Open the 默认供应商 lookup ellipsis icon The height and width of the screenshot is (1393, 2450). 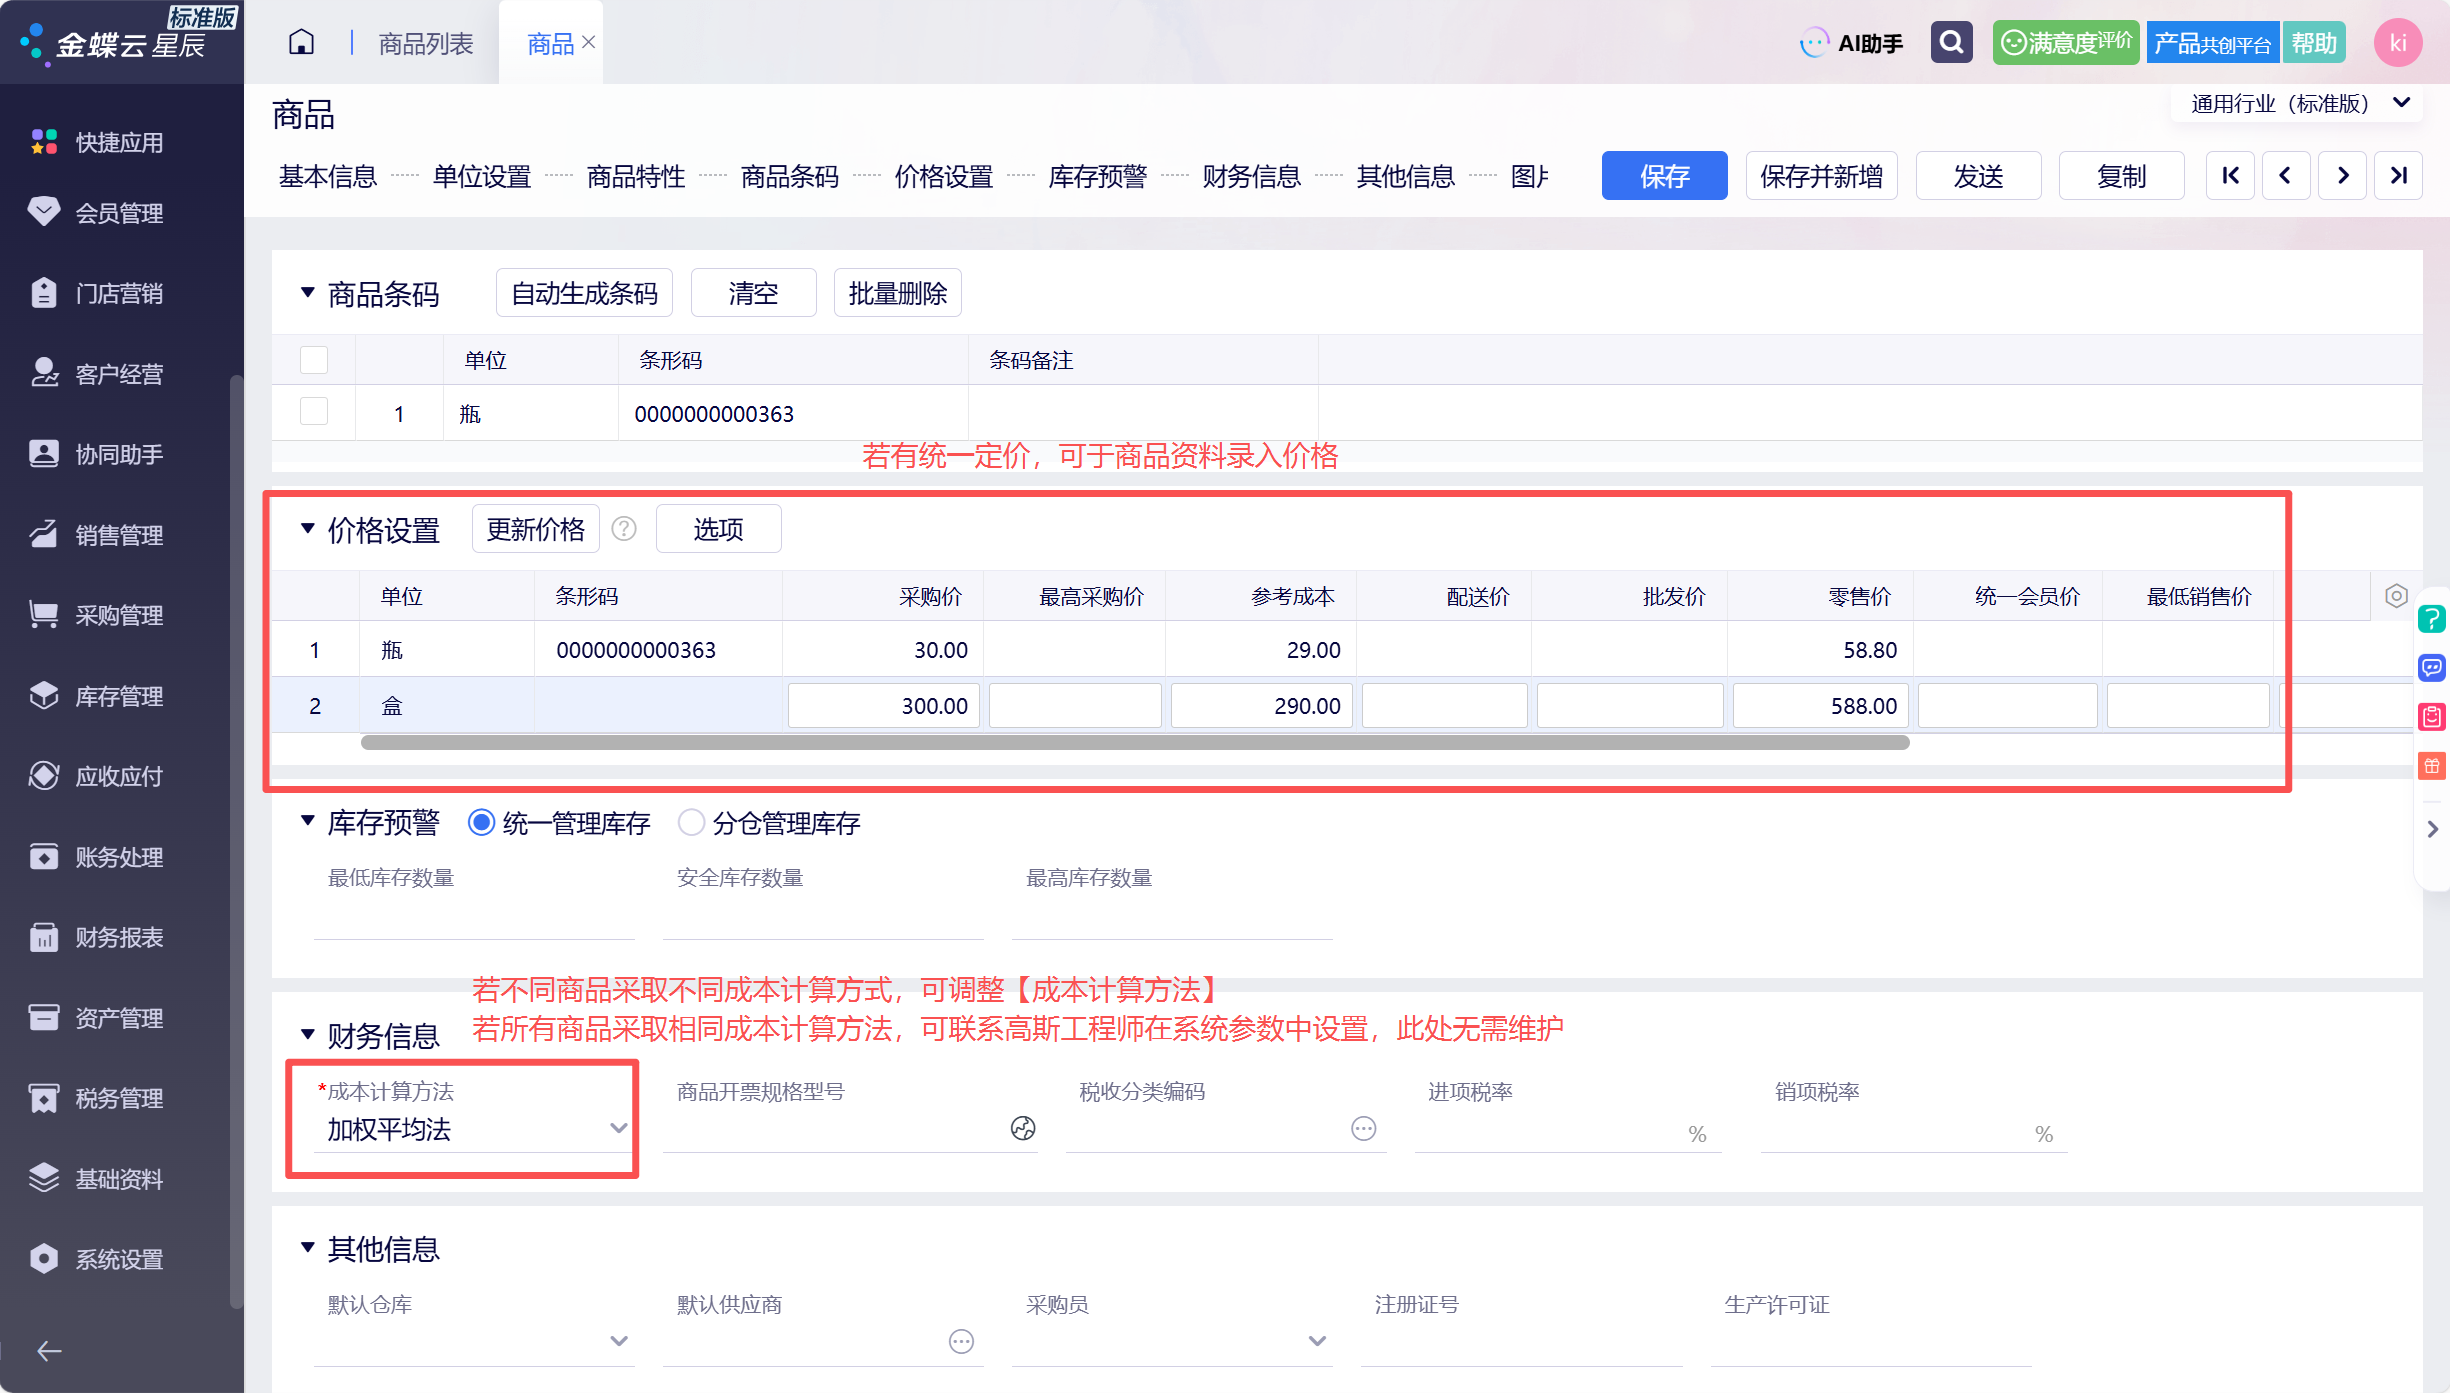pos(961,1341)
